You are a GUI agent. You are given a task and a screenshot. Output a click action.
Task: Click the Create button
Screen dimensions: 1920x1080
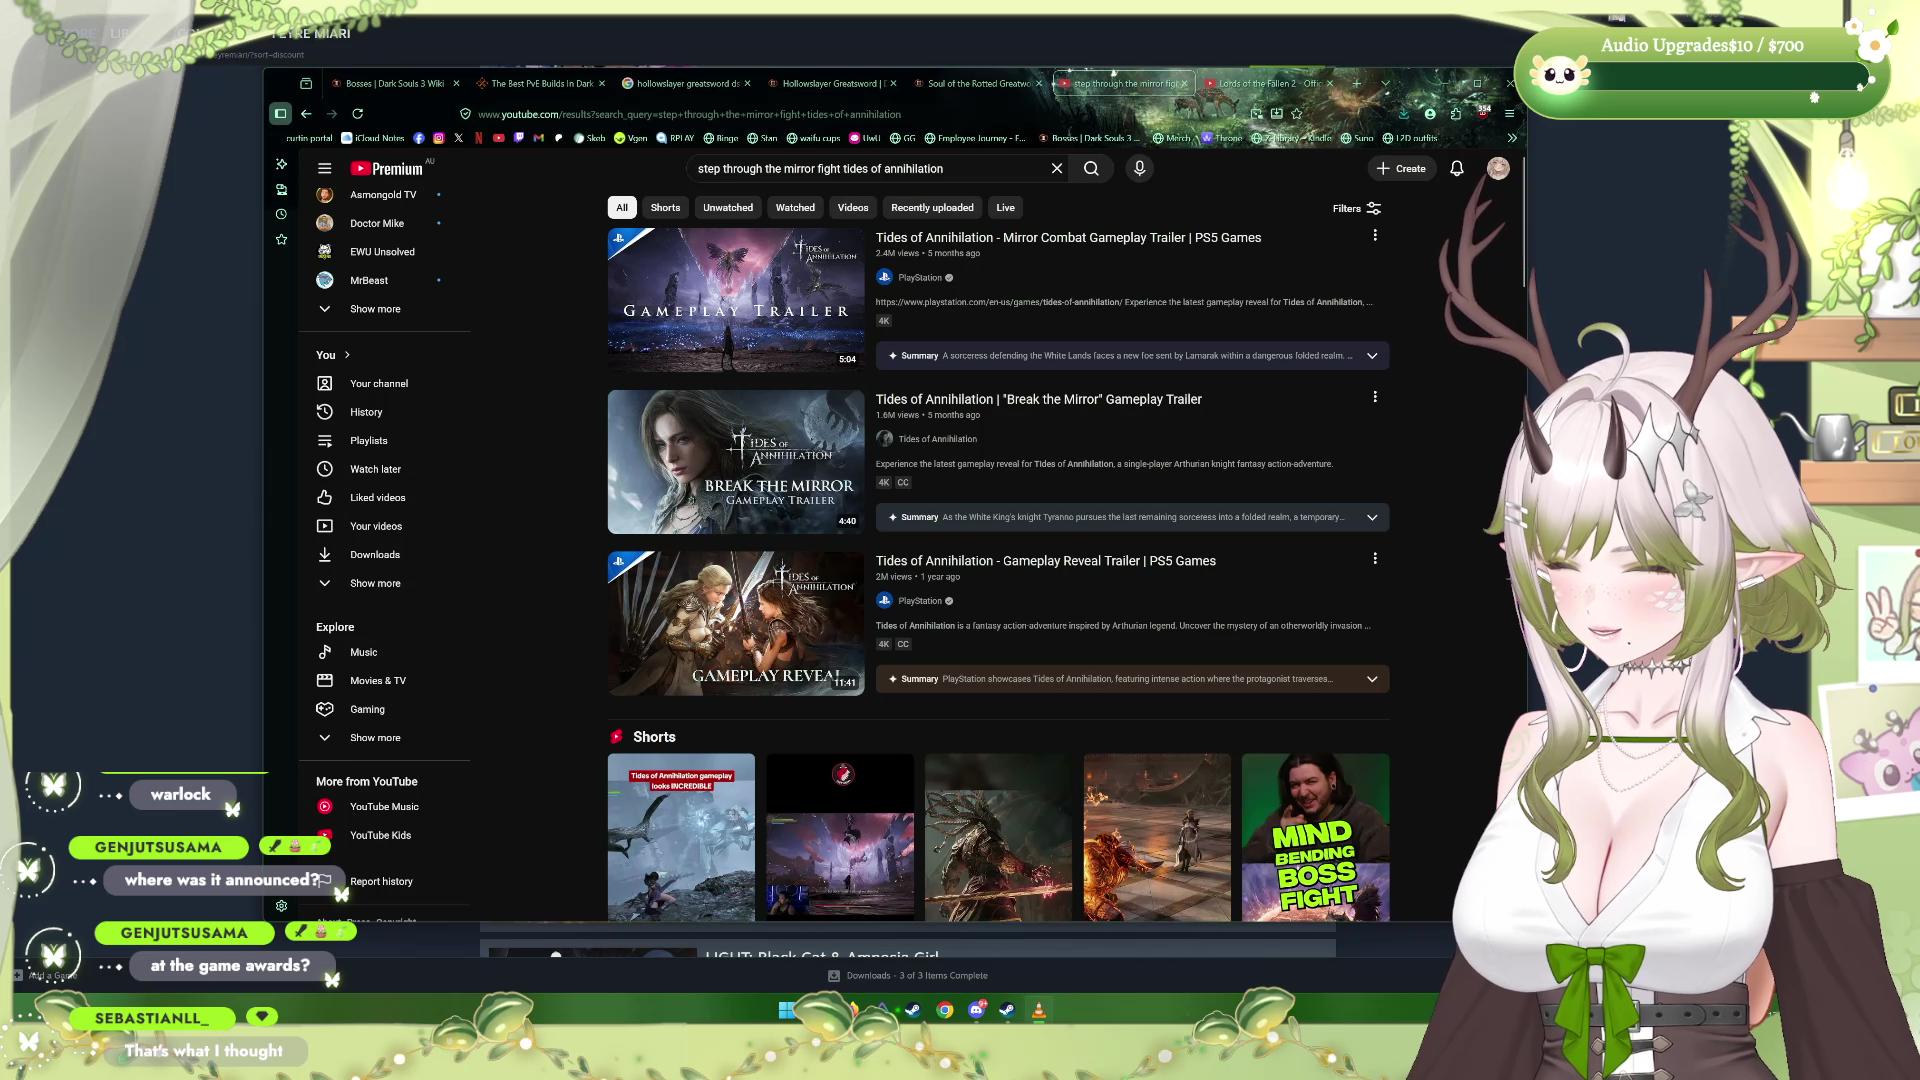[x=1401, y=169]
